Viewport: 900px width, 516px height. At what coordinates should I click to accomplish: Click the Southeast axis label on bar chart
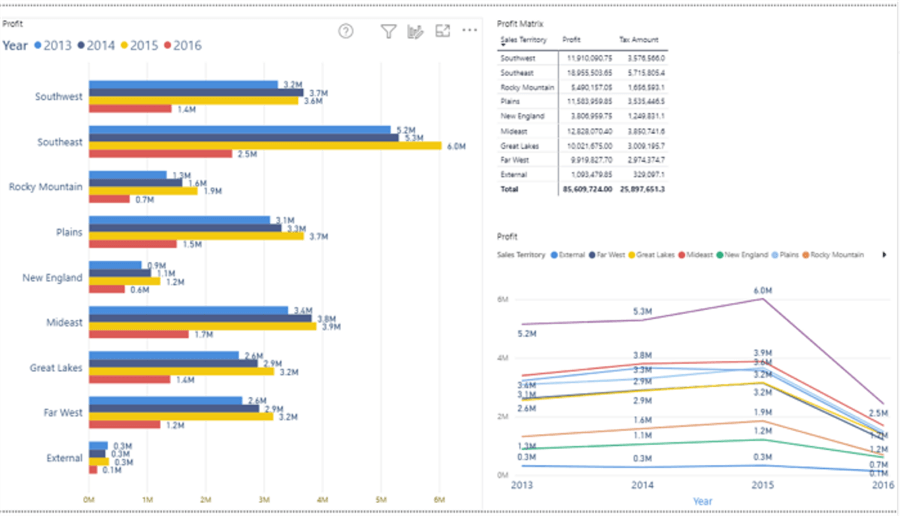pyautogui.click(x=60, y=142)
